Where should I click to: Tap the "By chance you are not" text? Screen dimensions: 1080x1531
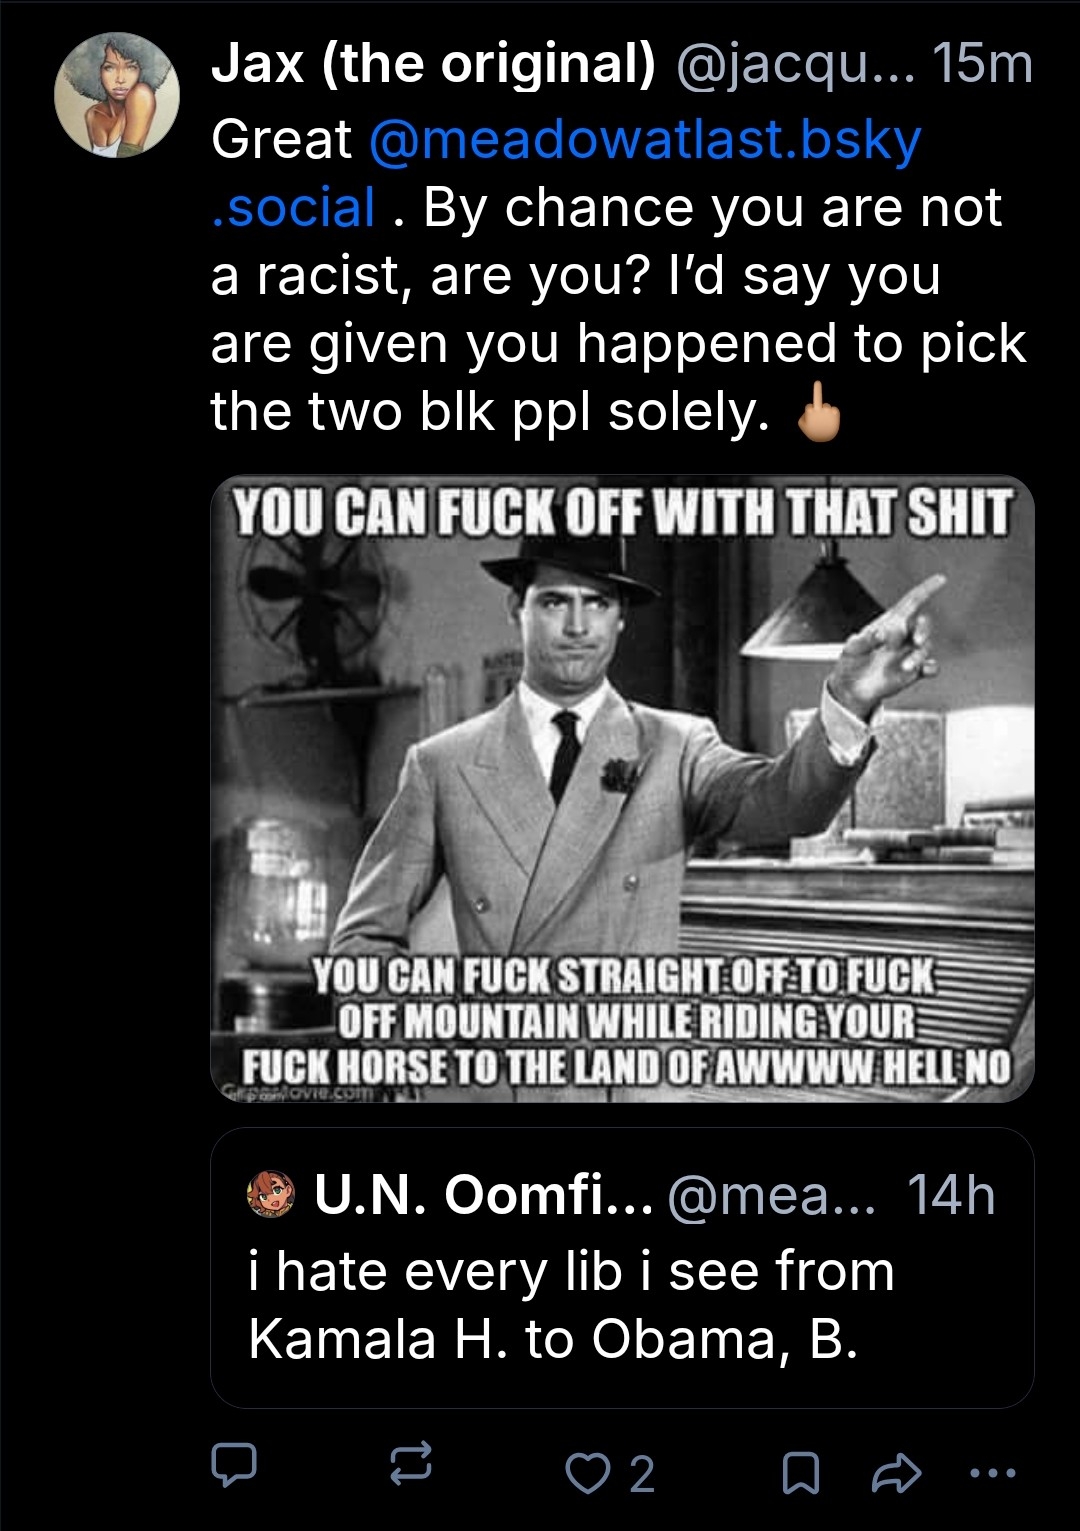click(x=712, y=208)
